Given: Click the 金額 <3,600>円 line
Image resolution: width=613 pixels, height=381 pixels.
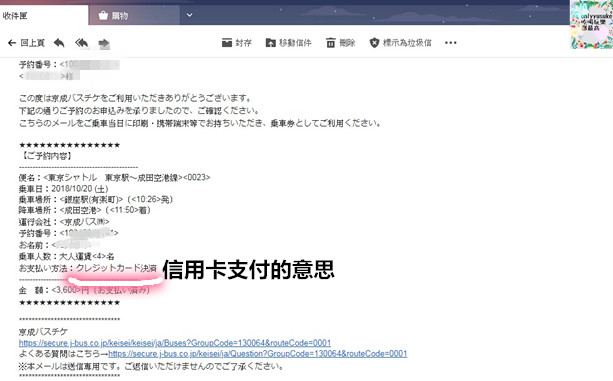Looking at the screenshot, I should [x=84, y=290].
